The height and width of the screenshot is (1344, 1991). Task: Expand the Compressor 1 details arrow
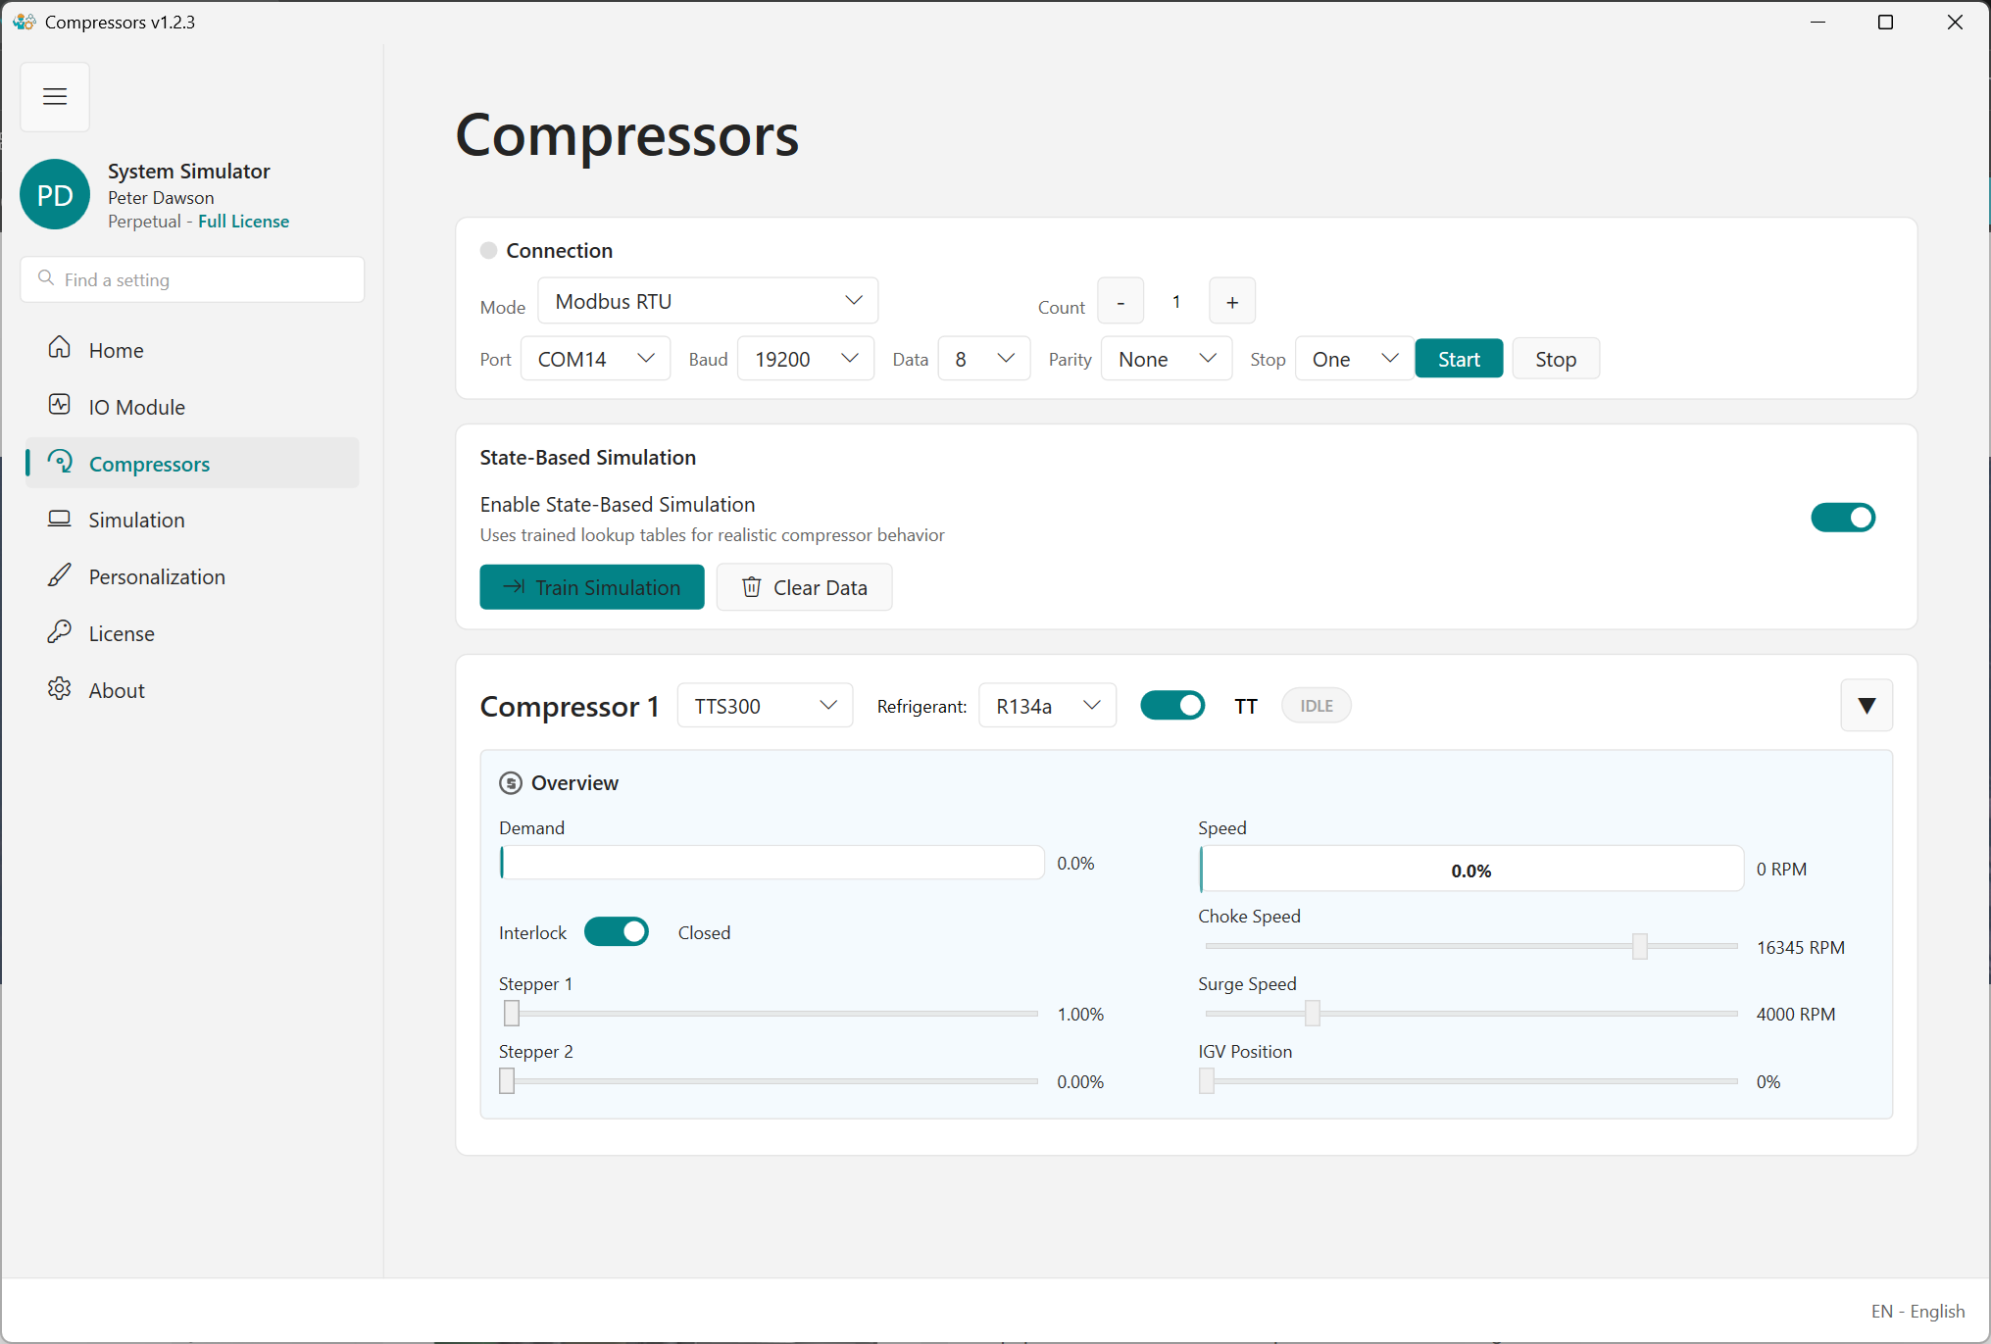(1866, 705)
